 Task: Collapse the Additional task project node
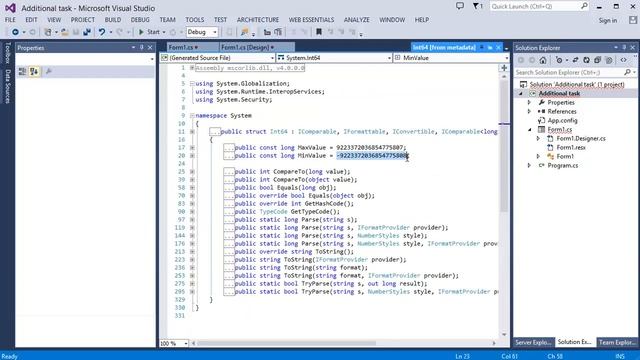[x=520, y=94]
